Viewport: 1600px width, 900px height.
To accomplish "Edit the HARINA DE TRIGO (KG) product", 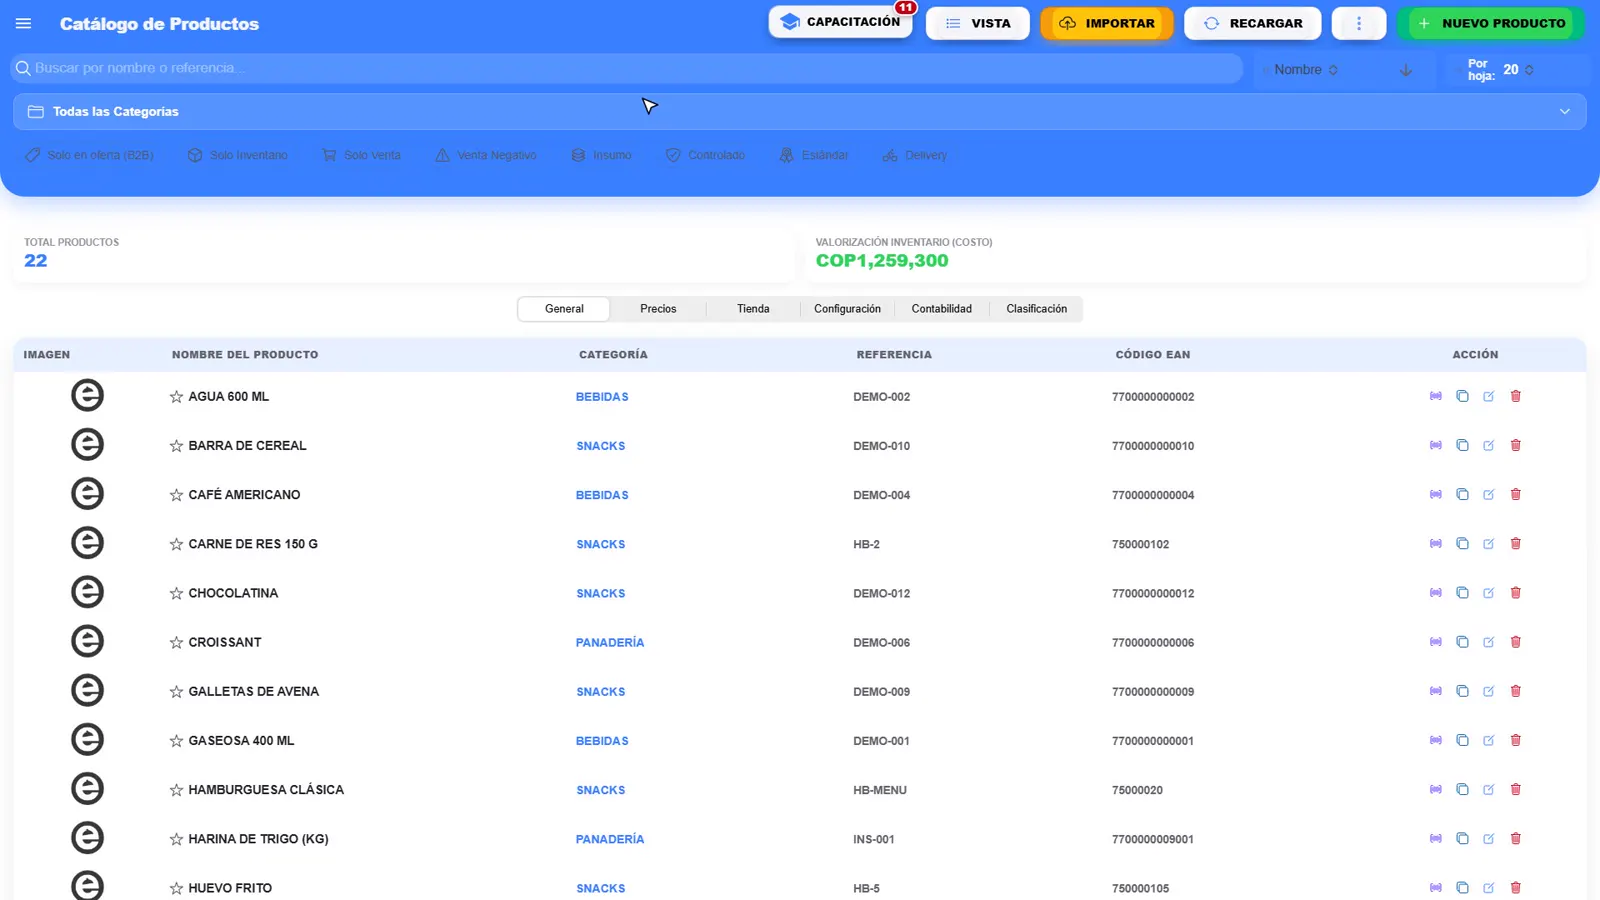I will [x=1488, y=839].
